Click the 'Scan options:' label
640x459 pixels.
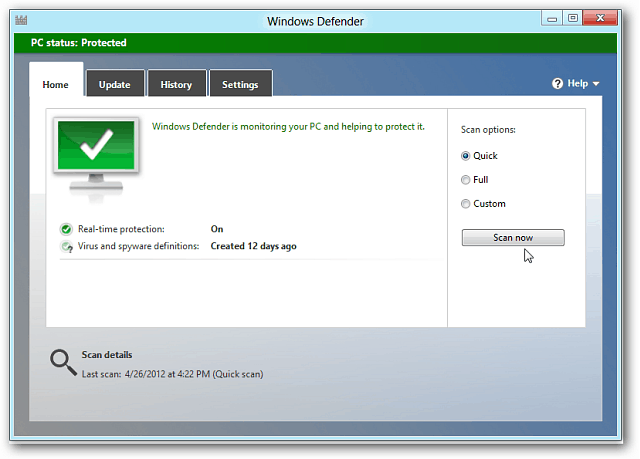pos(488,130)
